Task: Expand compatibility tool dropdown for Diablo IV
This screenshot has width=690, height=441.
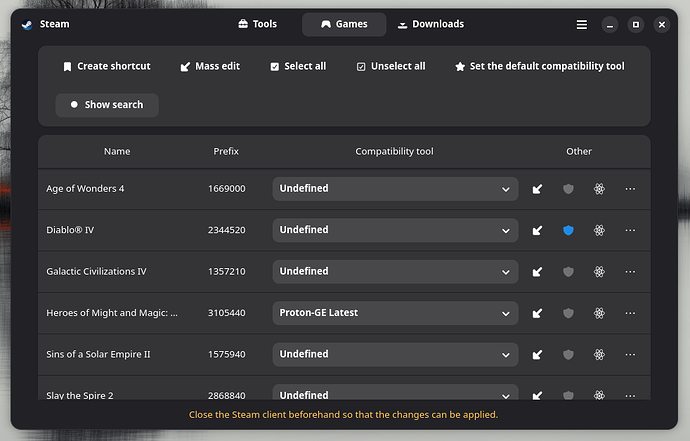Action: point(395,230)
